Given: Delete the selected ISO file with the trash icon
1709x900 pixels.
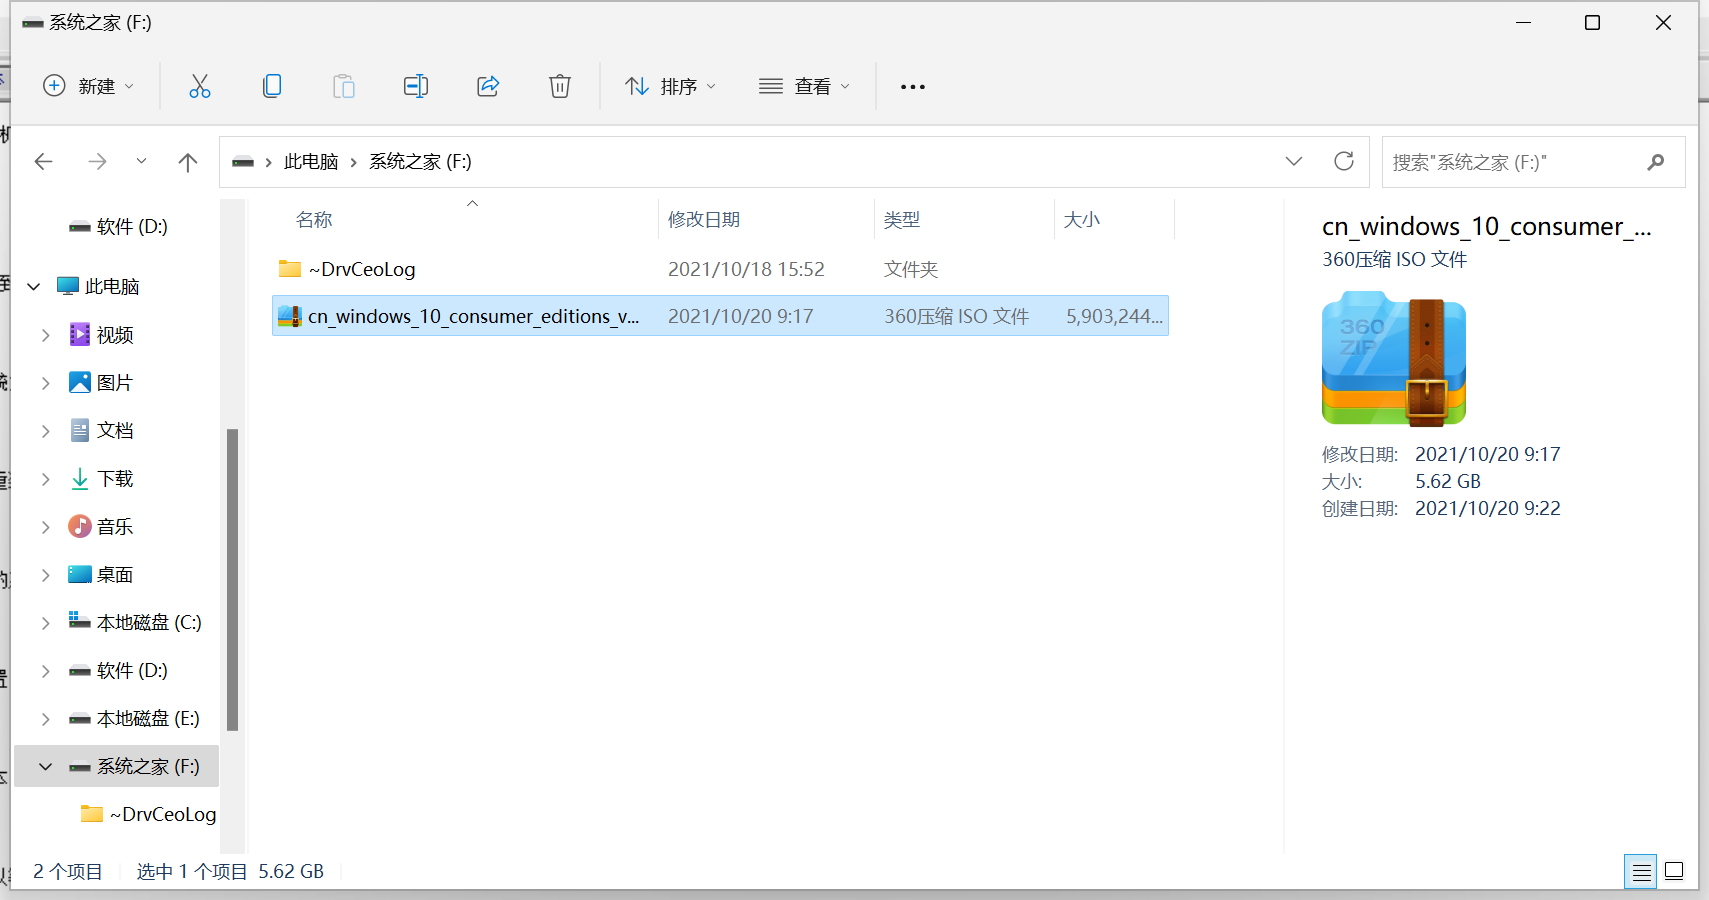Looking at the screenshot, I should click(x=560, y=86).
